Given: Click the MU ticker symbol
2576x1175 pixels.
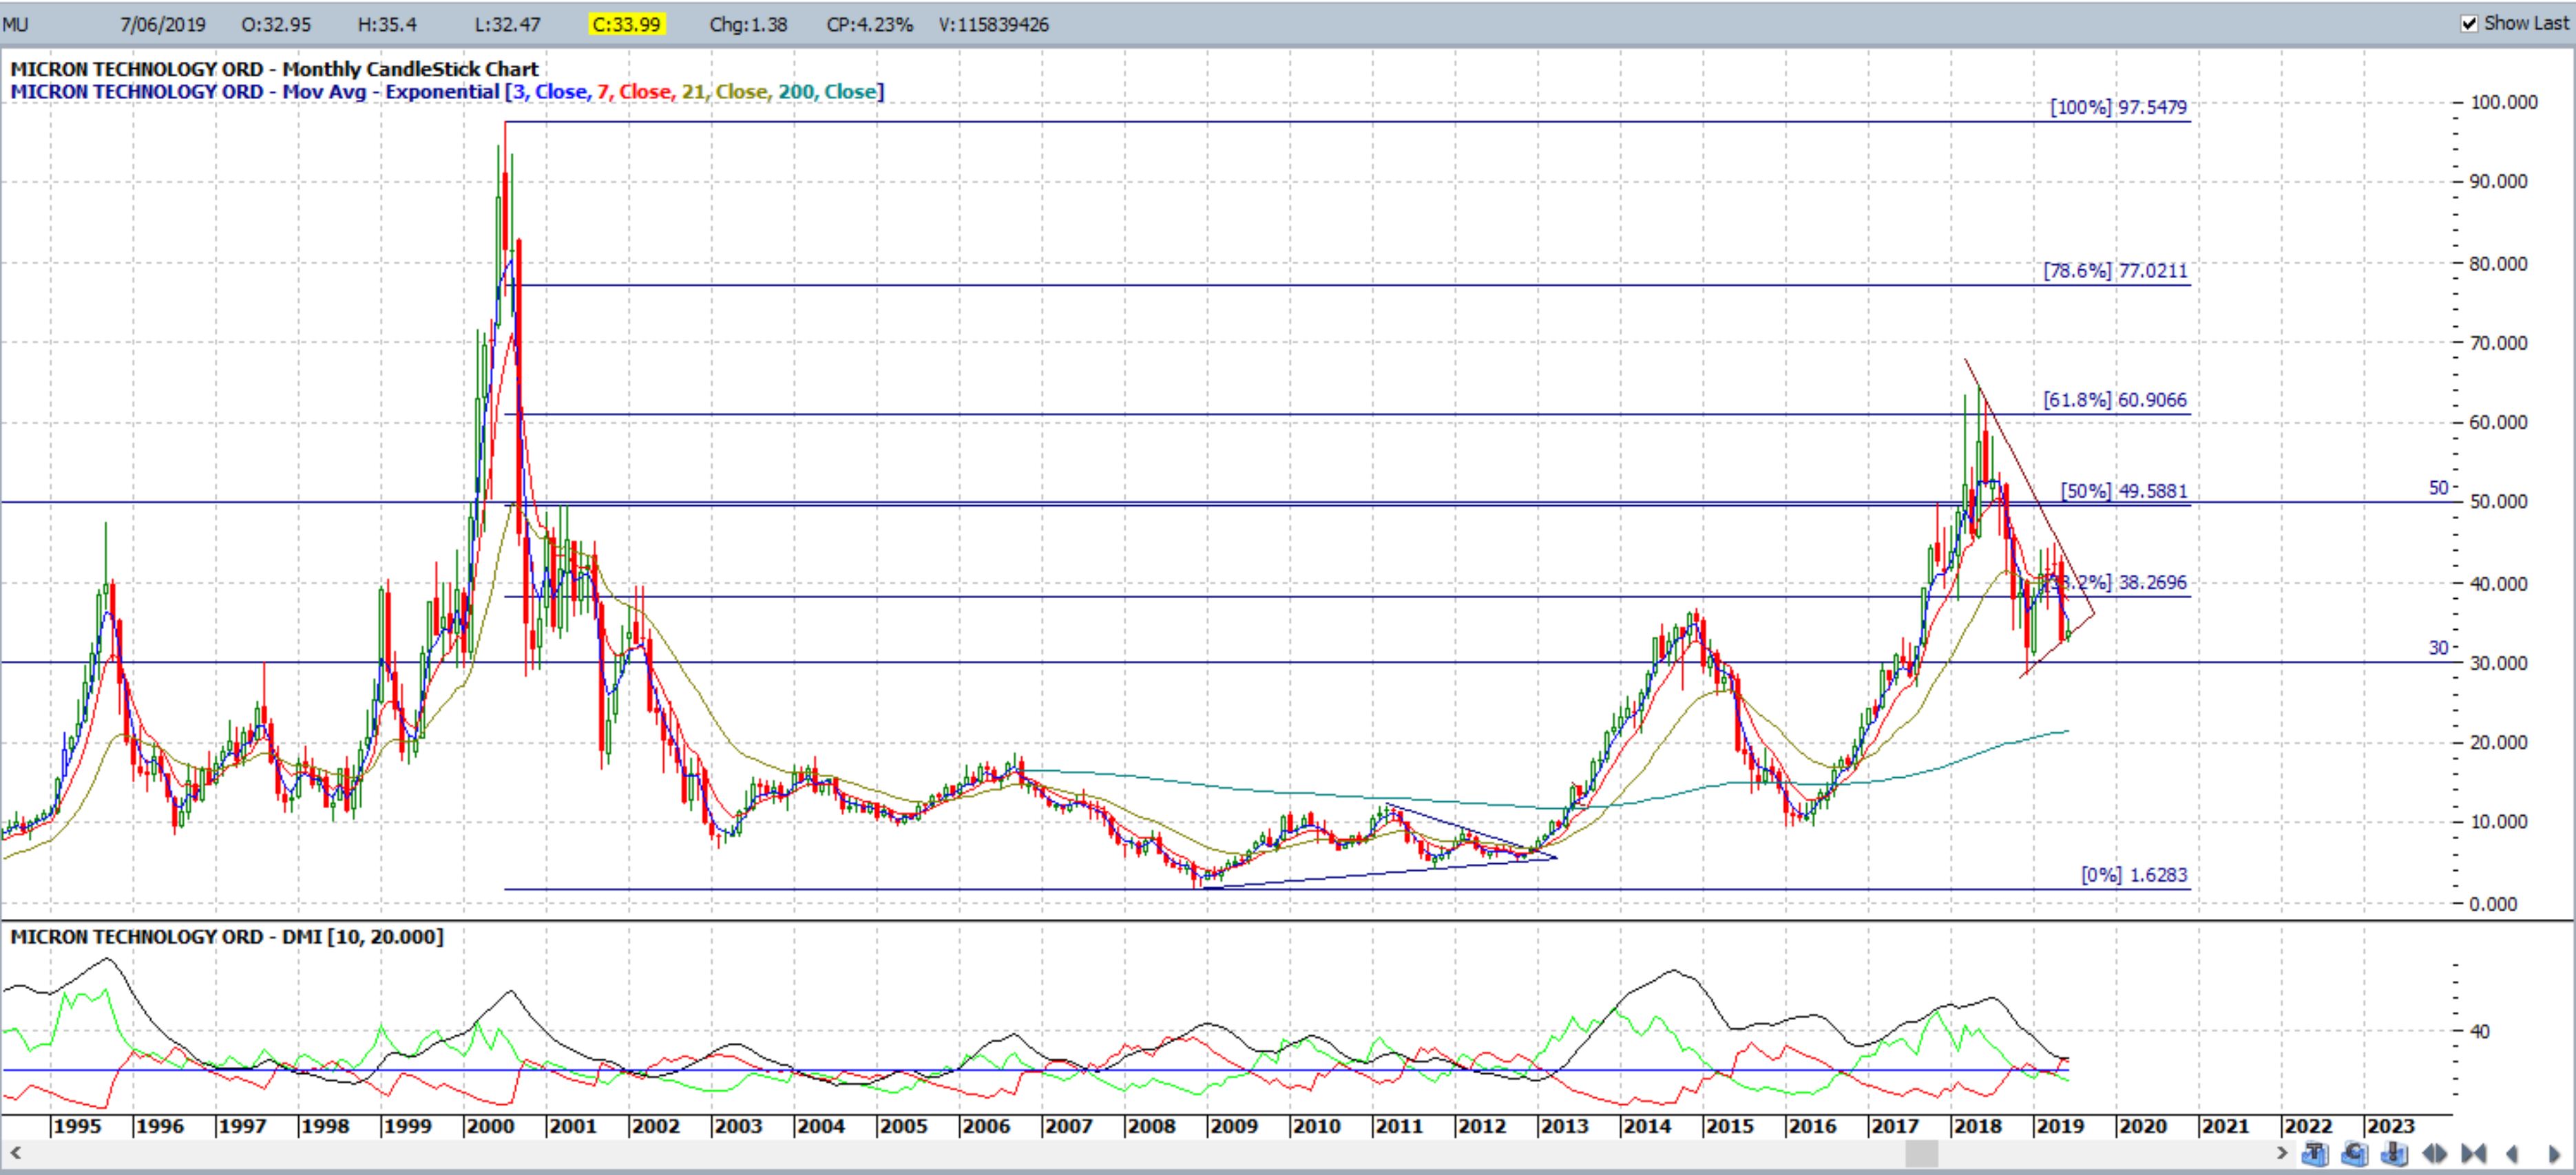Looking at the screenshot, I should click(15, 24).
